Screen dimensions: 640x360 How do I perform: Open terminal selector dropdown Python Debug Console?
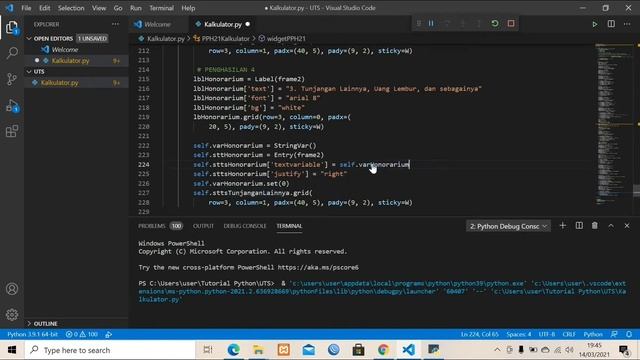tap(508, 226)
